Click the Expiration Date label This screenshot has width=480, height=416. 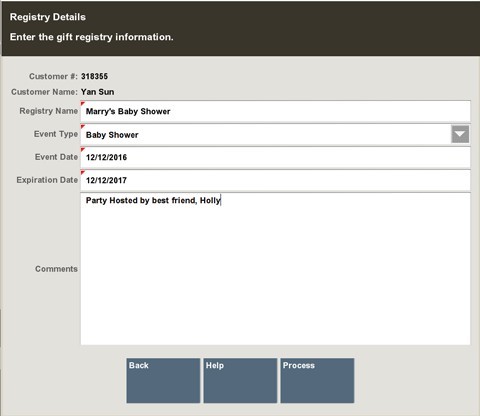point(47,180)
